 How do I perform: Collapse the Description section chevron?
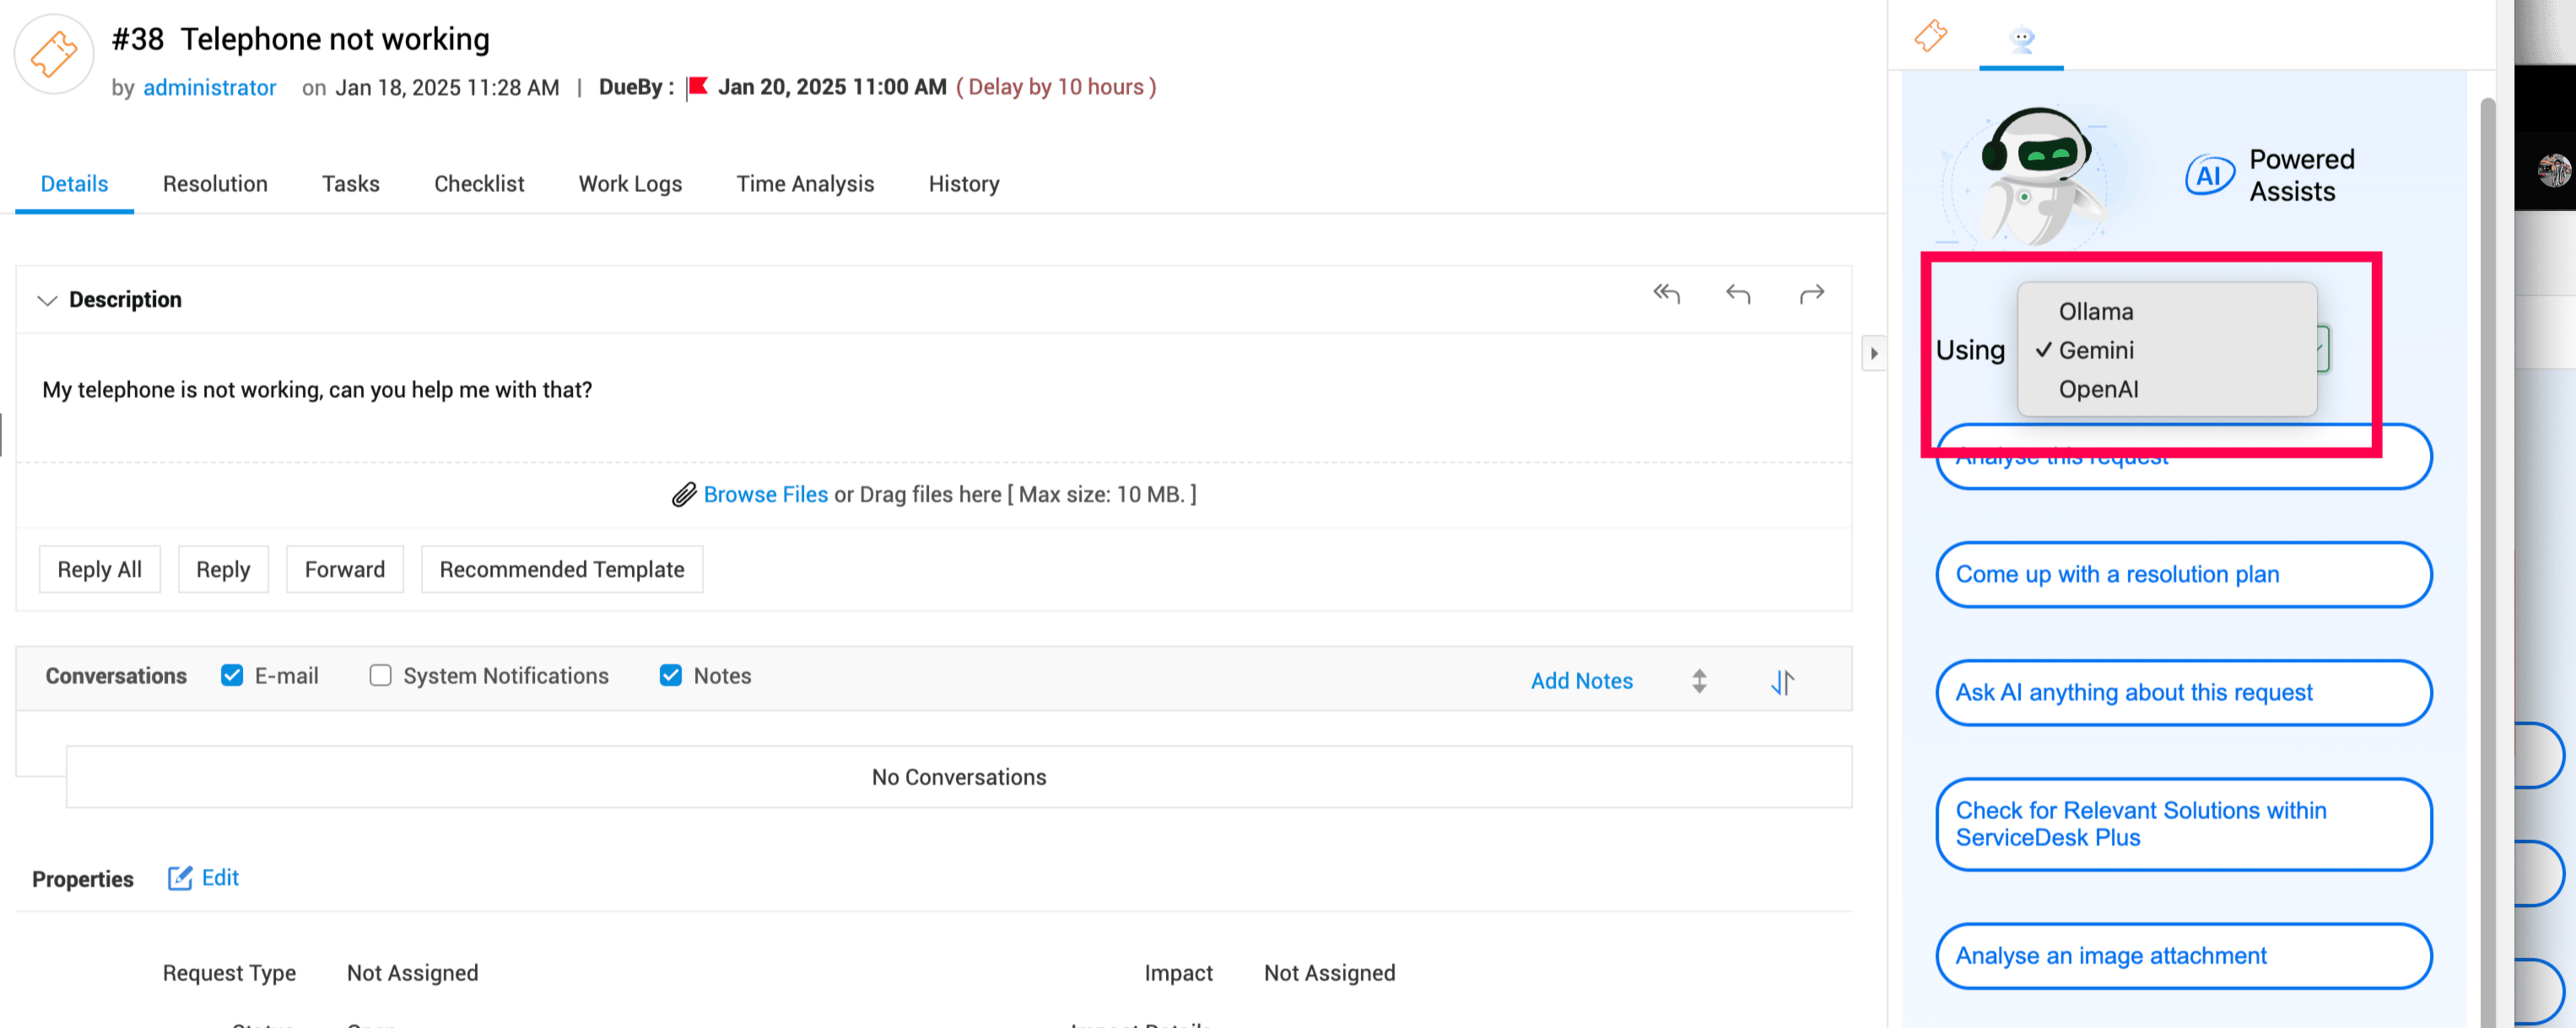tap(46, 300)
